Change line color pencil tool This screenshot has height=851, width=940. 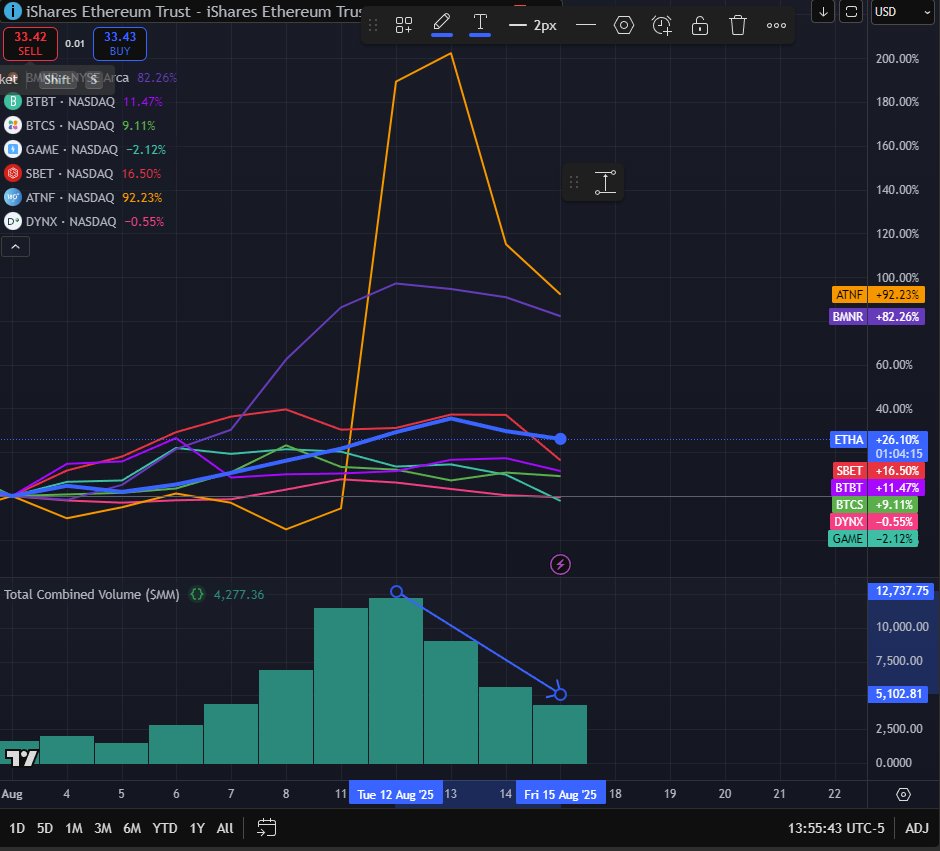[x=442, y=25]
